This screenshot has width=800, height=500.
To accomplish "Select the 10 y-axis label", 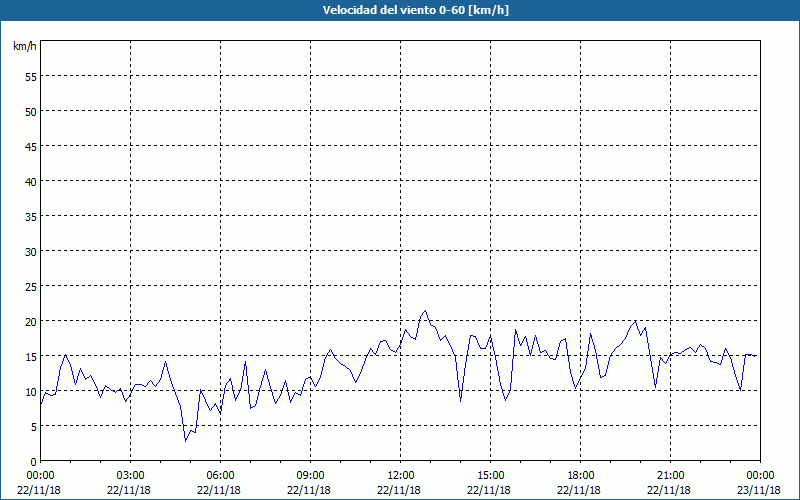I will coord(31,392).
